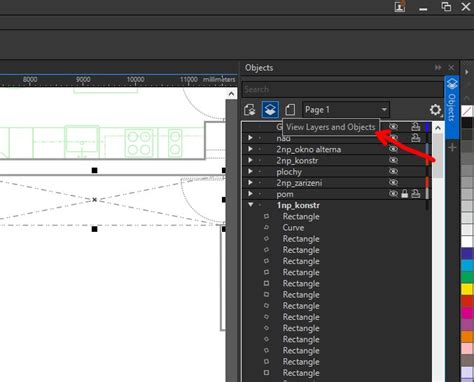474x382 pixels.
Task: Click the user account icon in title bar
Action: coord(400,7)
